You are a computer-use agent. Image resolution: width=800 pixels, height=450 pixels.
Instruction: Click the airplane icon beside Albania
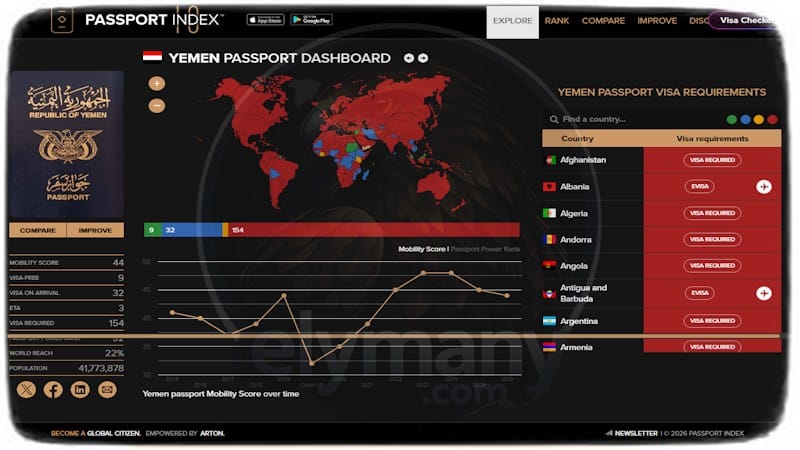pos(764,187)
